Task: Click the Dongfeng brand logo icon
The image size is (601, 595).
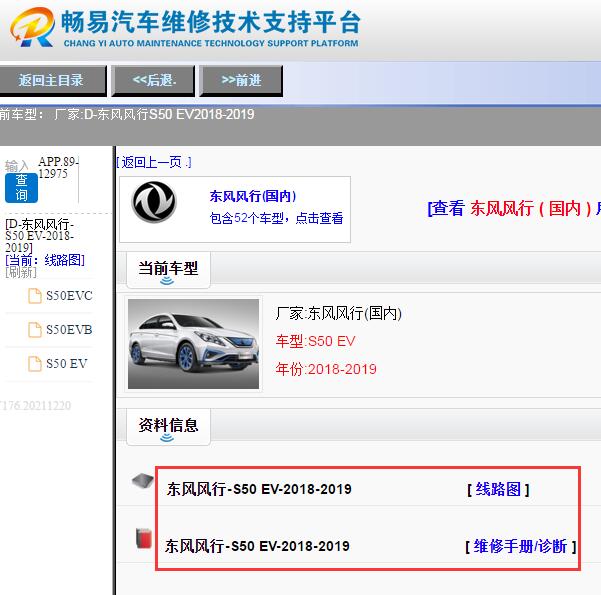Action: click(154, 202)
